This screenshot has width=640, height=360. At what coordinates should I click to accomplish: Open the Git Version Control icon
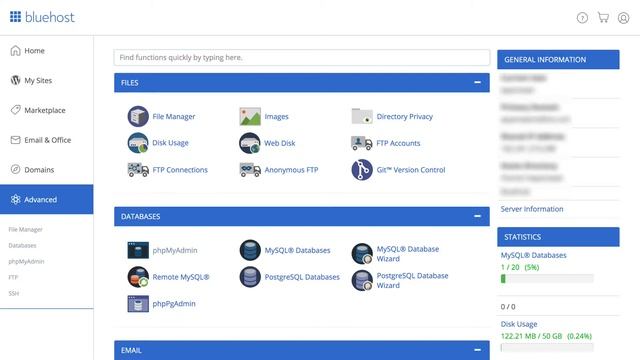click(x=362, y=169)
